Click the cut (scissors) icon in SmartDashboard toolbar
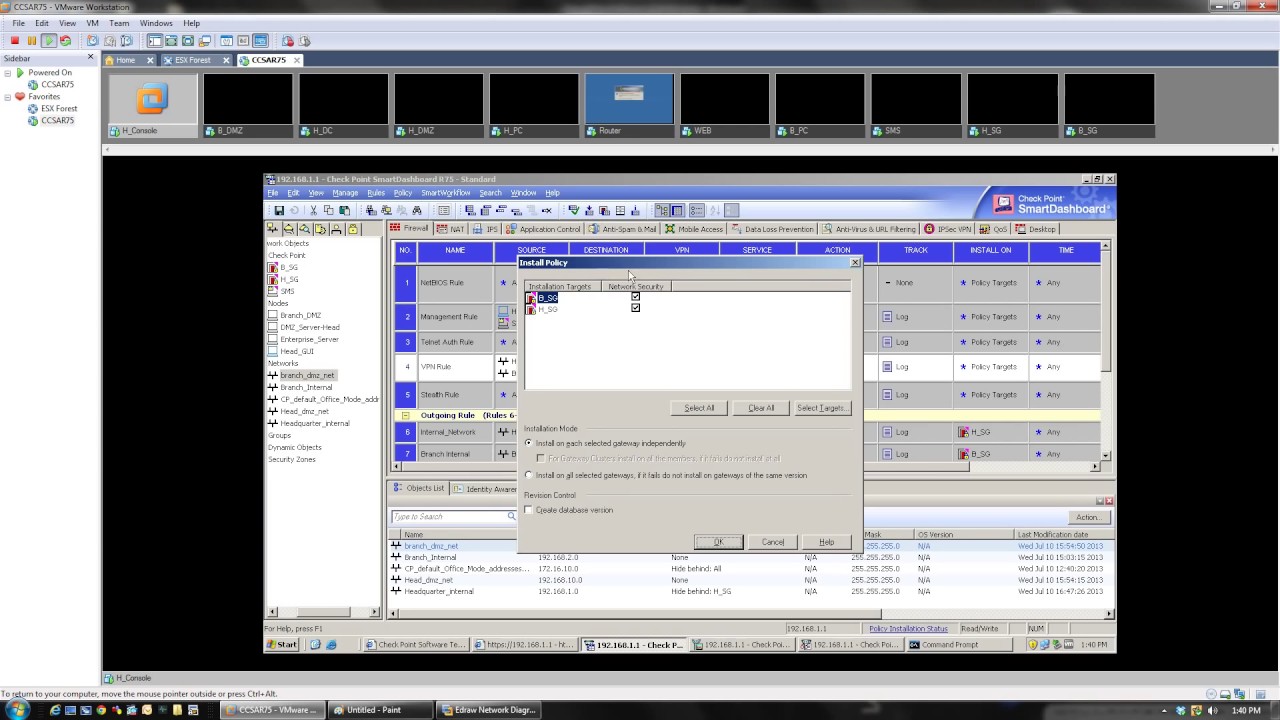The height and width of the screenshot is (720, 1280). pyautogui.click(x=313, y=210)
